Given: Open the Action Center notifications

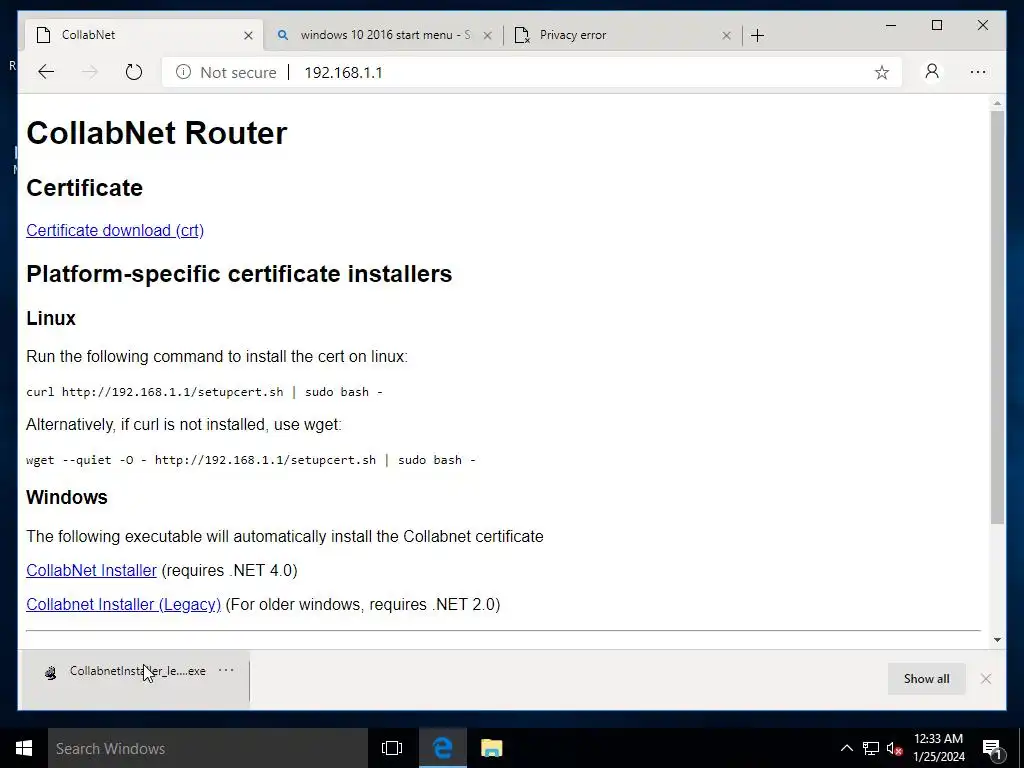Looking at the screenshot, I should (992, 748).
